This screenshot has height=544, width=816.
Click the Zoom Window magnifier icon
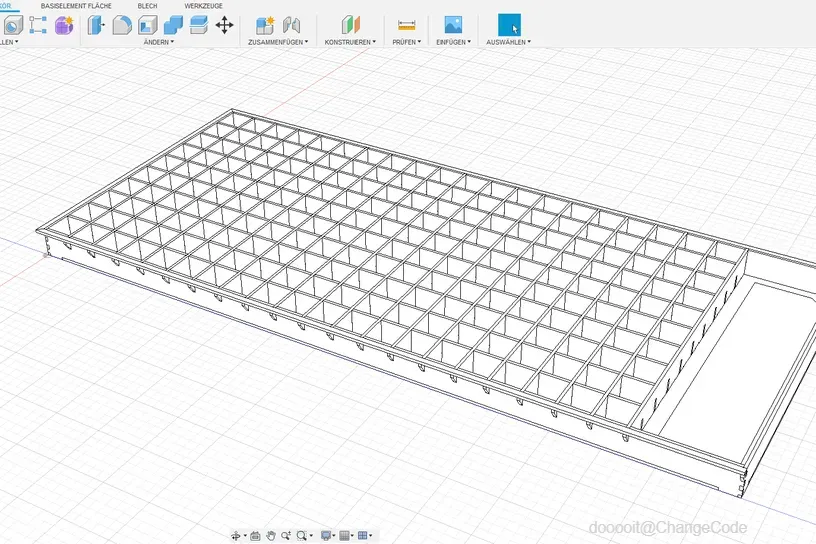(301, 536)
